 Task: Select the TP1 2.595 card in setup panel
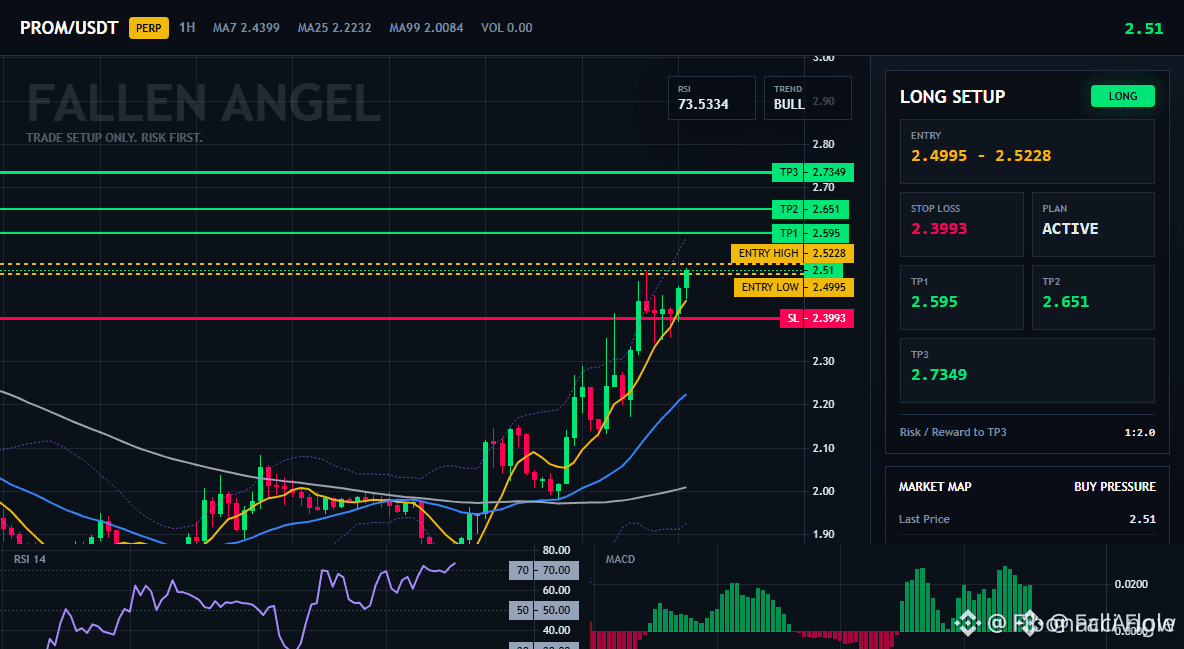(x=961, y=297)
